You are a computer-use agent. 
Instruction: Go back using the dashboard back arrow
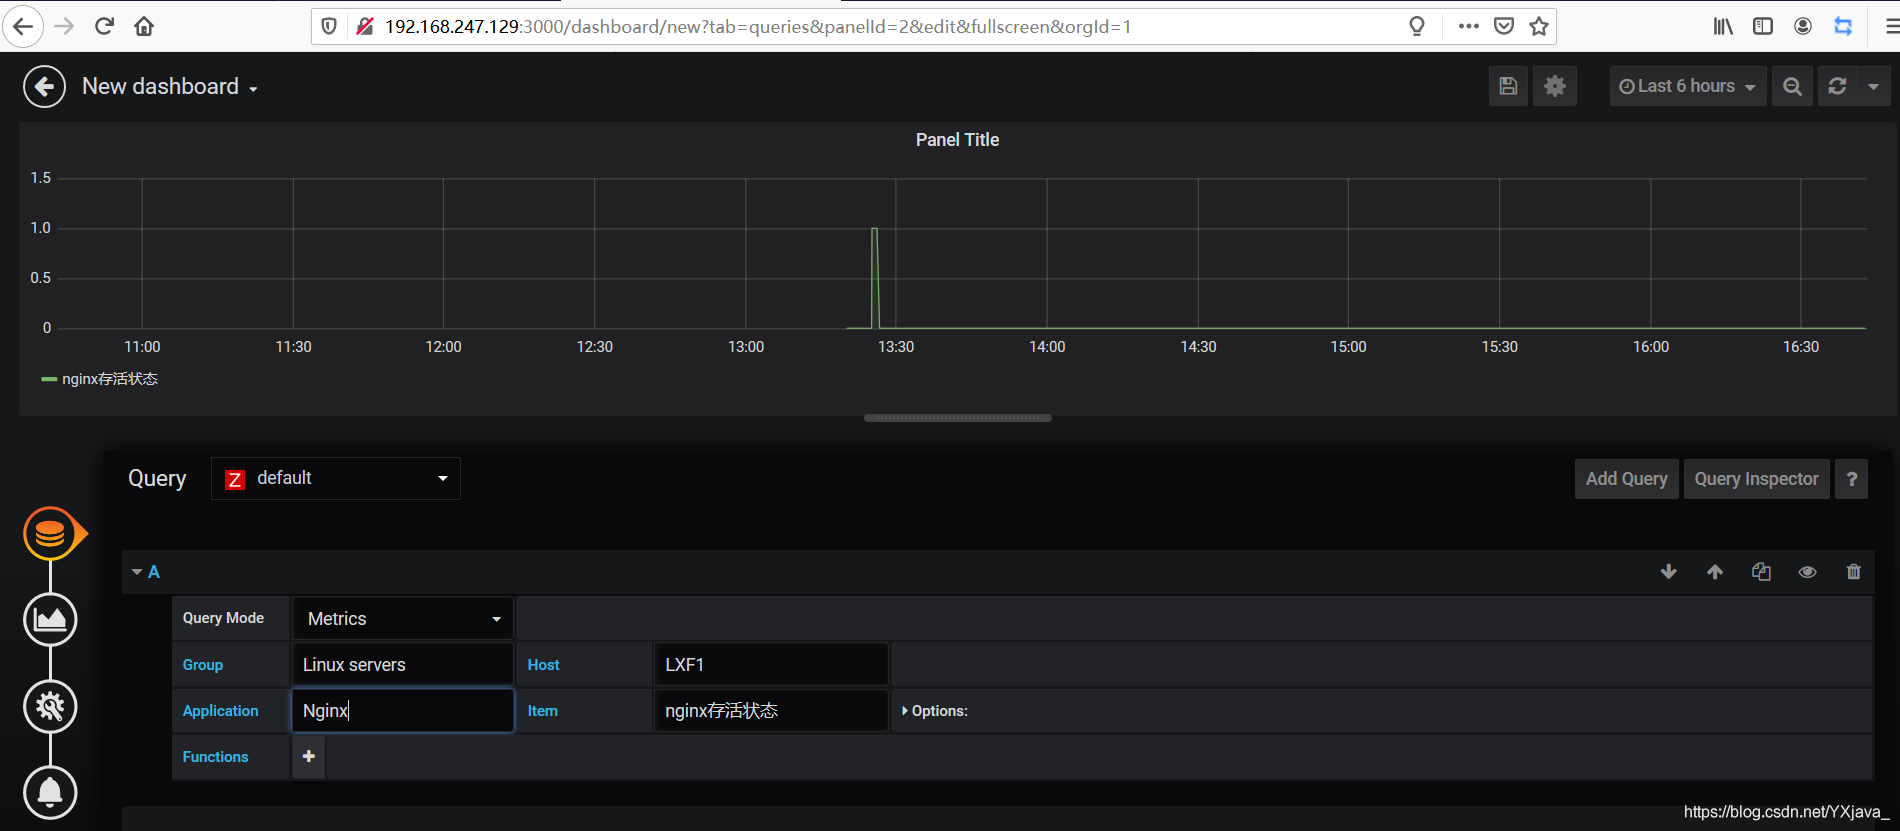coord(44,87)
